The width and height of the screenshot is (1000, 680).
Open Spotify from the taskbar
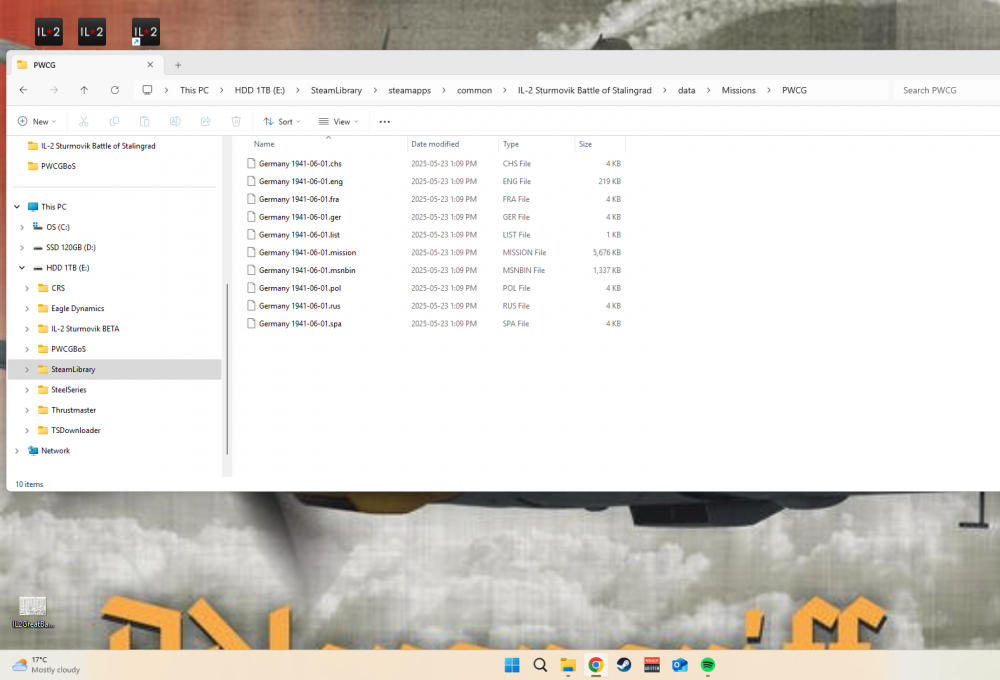(708, 664)
